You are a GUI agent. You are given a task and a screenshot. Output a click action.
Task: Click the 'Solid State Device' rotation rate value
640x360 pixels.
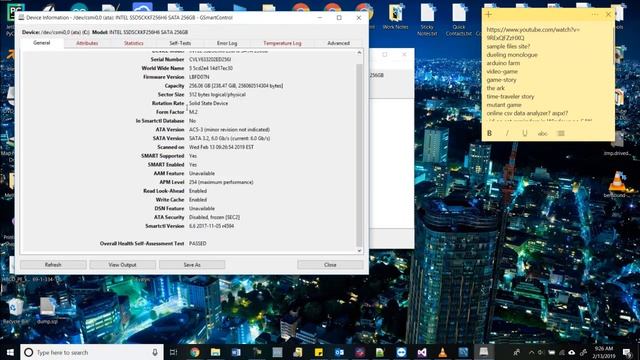(209, 103)
